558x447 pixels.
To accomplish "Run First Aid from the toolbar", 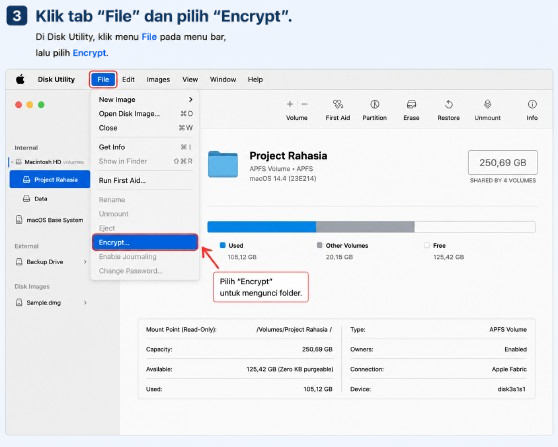I will point(338,110).
